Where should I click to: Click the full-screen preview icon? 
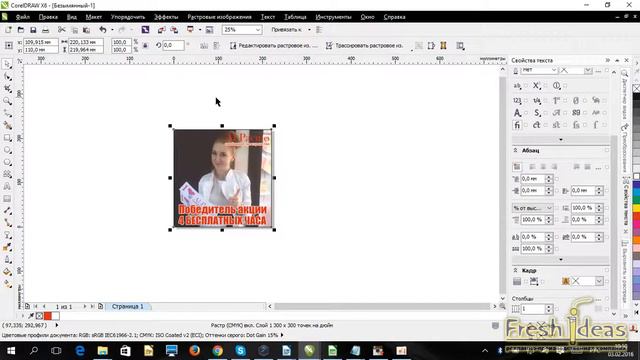click(209, 30)
